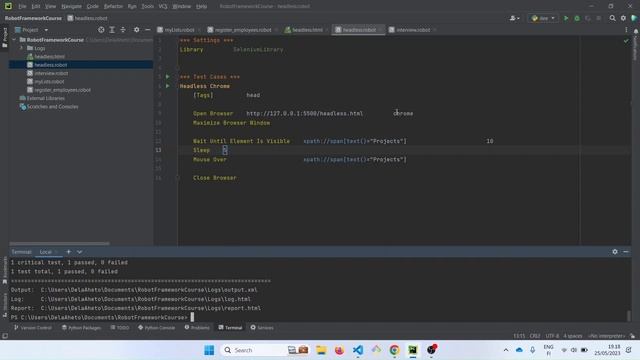Hide the terminal panel with minus icon
640x360 pixels.
626,252
